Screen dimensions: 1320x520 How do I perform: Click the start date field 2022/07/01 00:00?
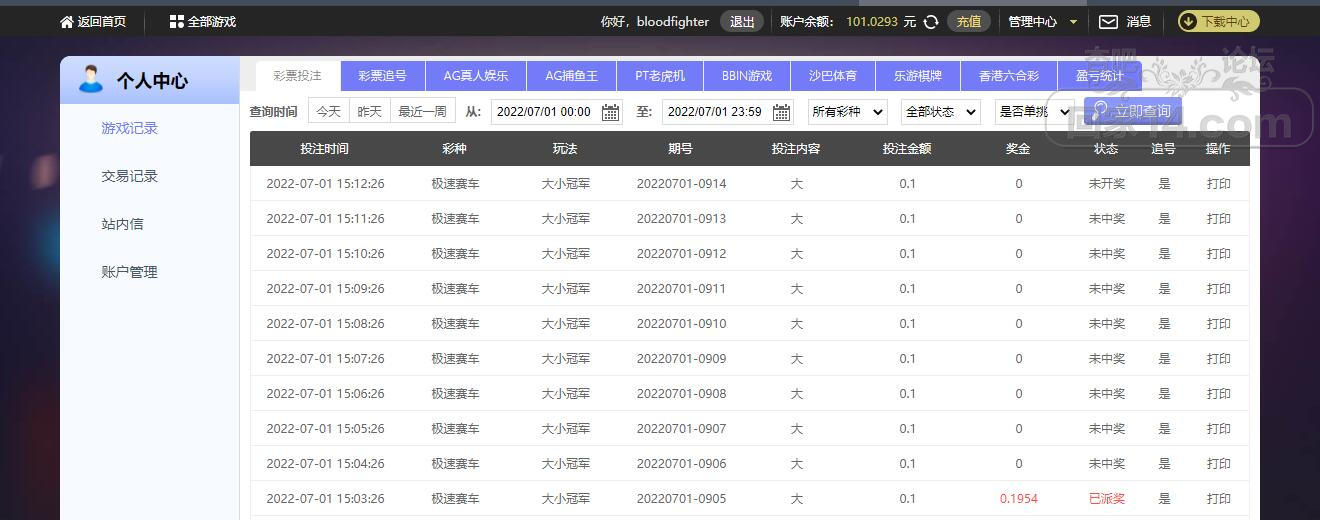point(557,112)
